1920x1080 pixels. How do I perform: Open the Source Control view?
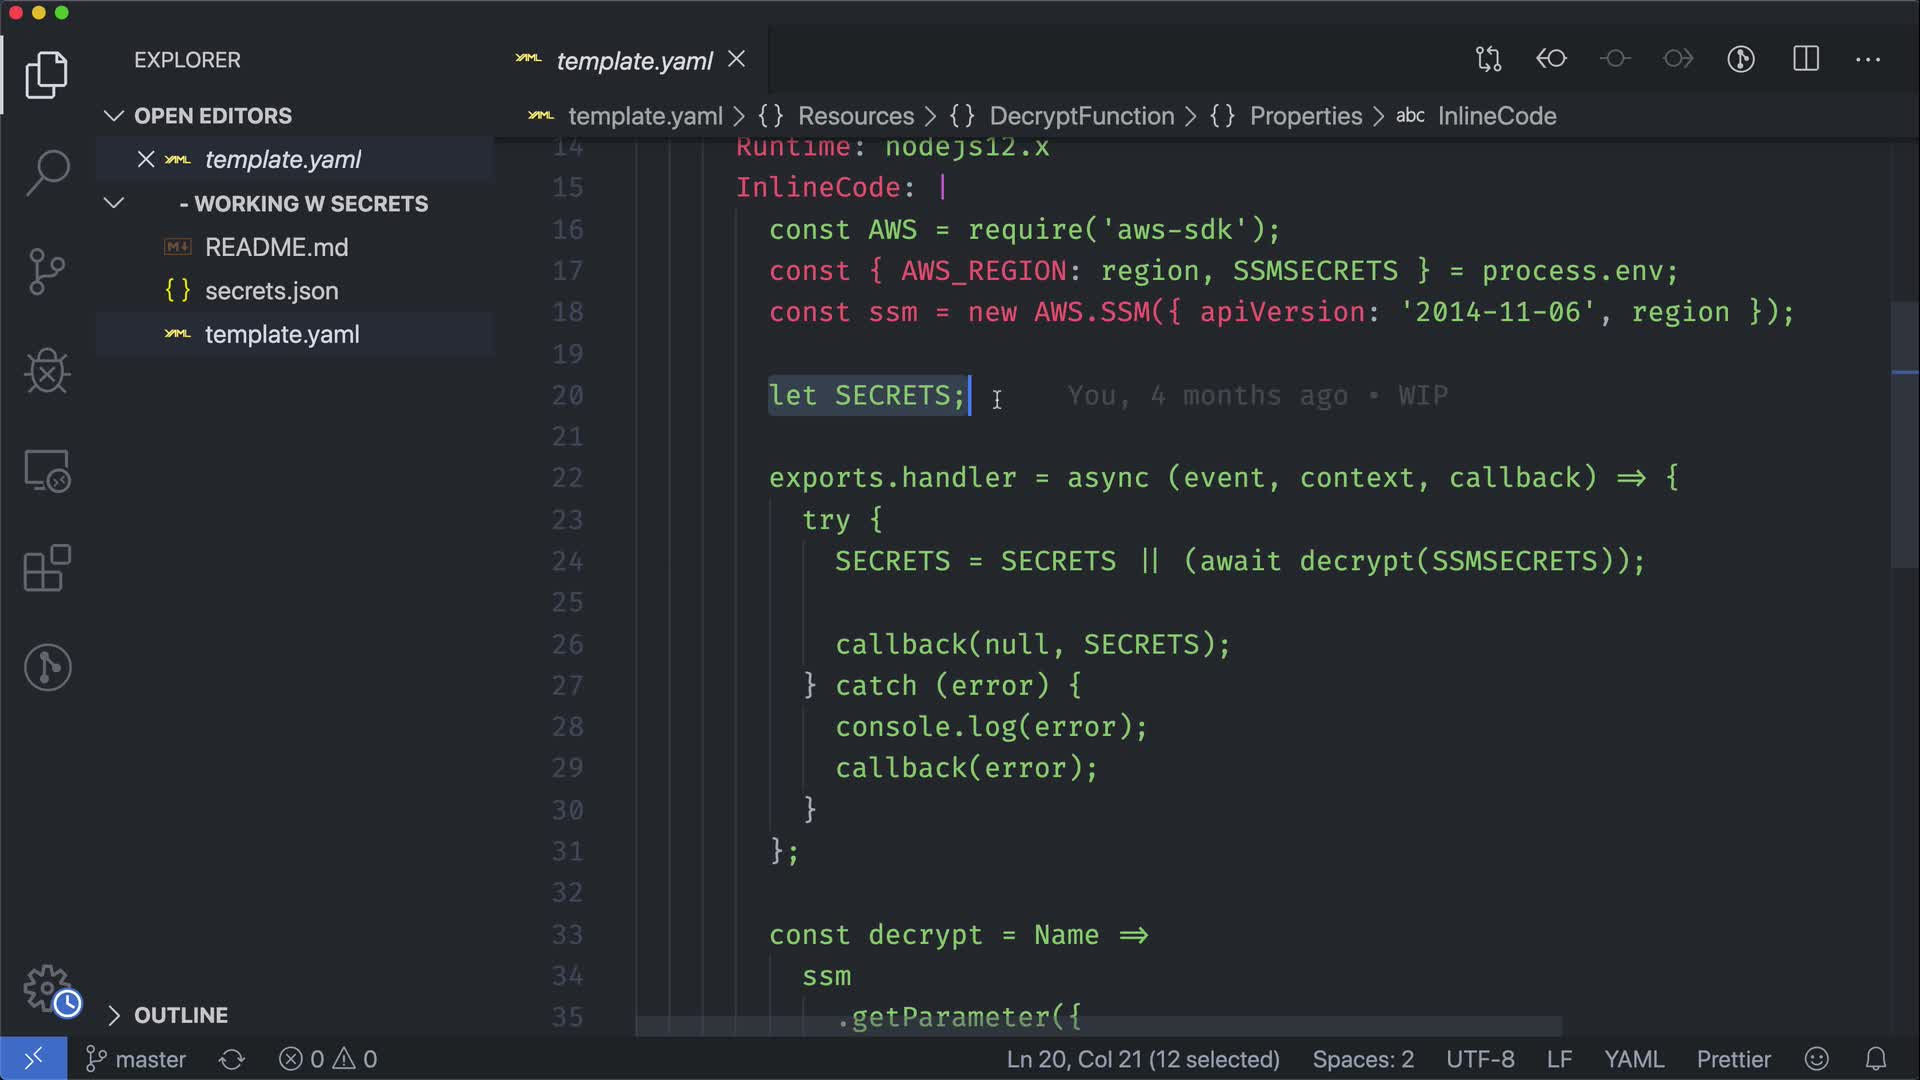click(47, 272)
